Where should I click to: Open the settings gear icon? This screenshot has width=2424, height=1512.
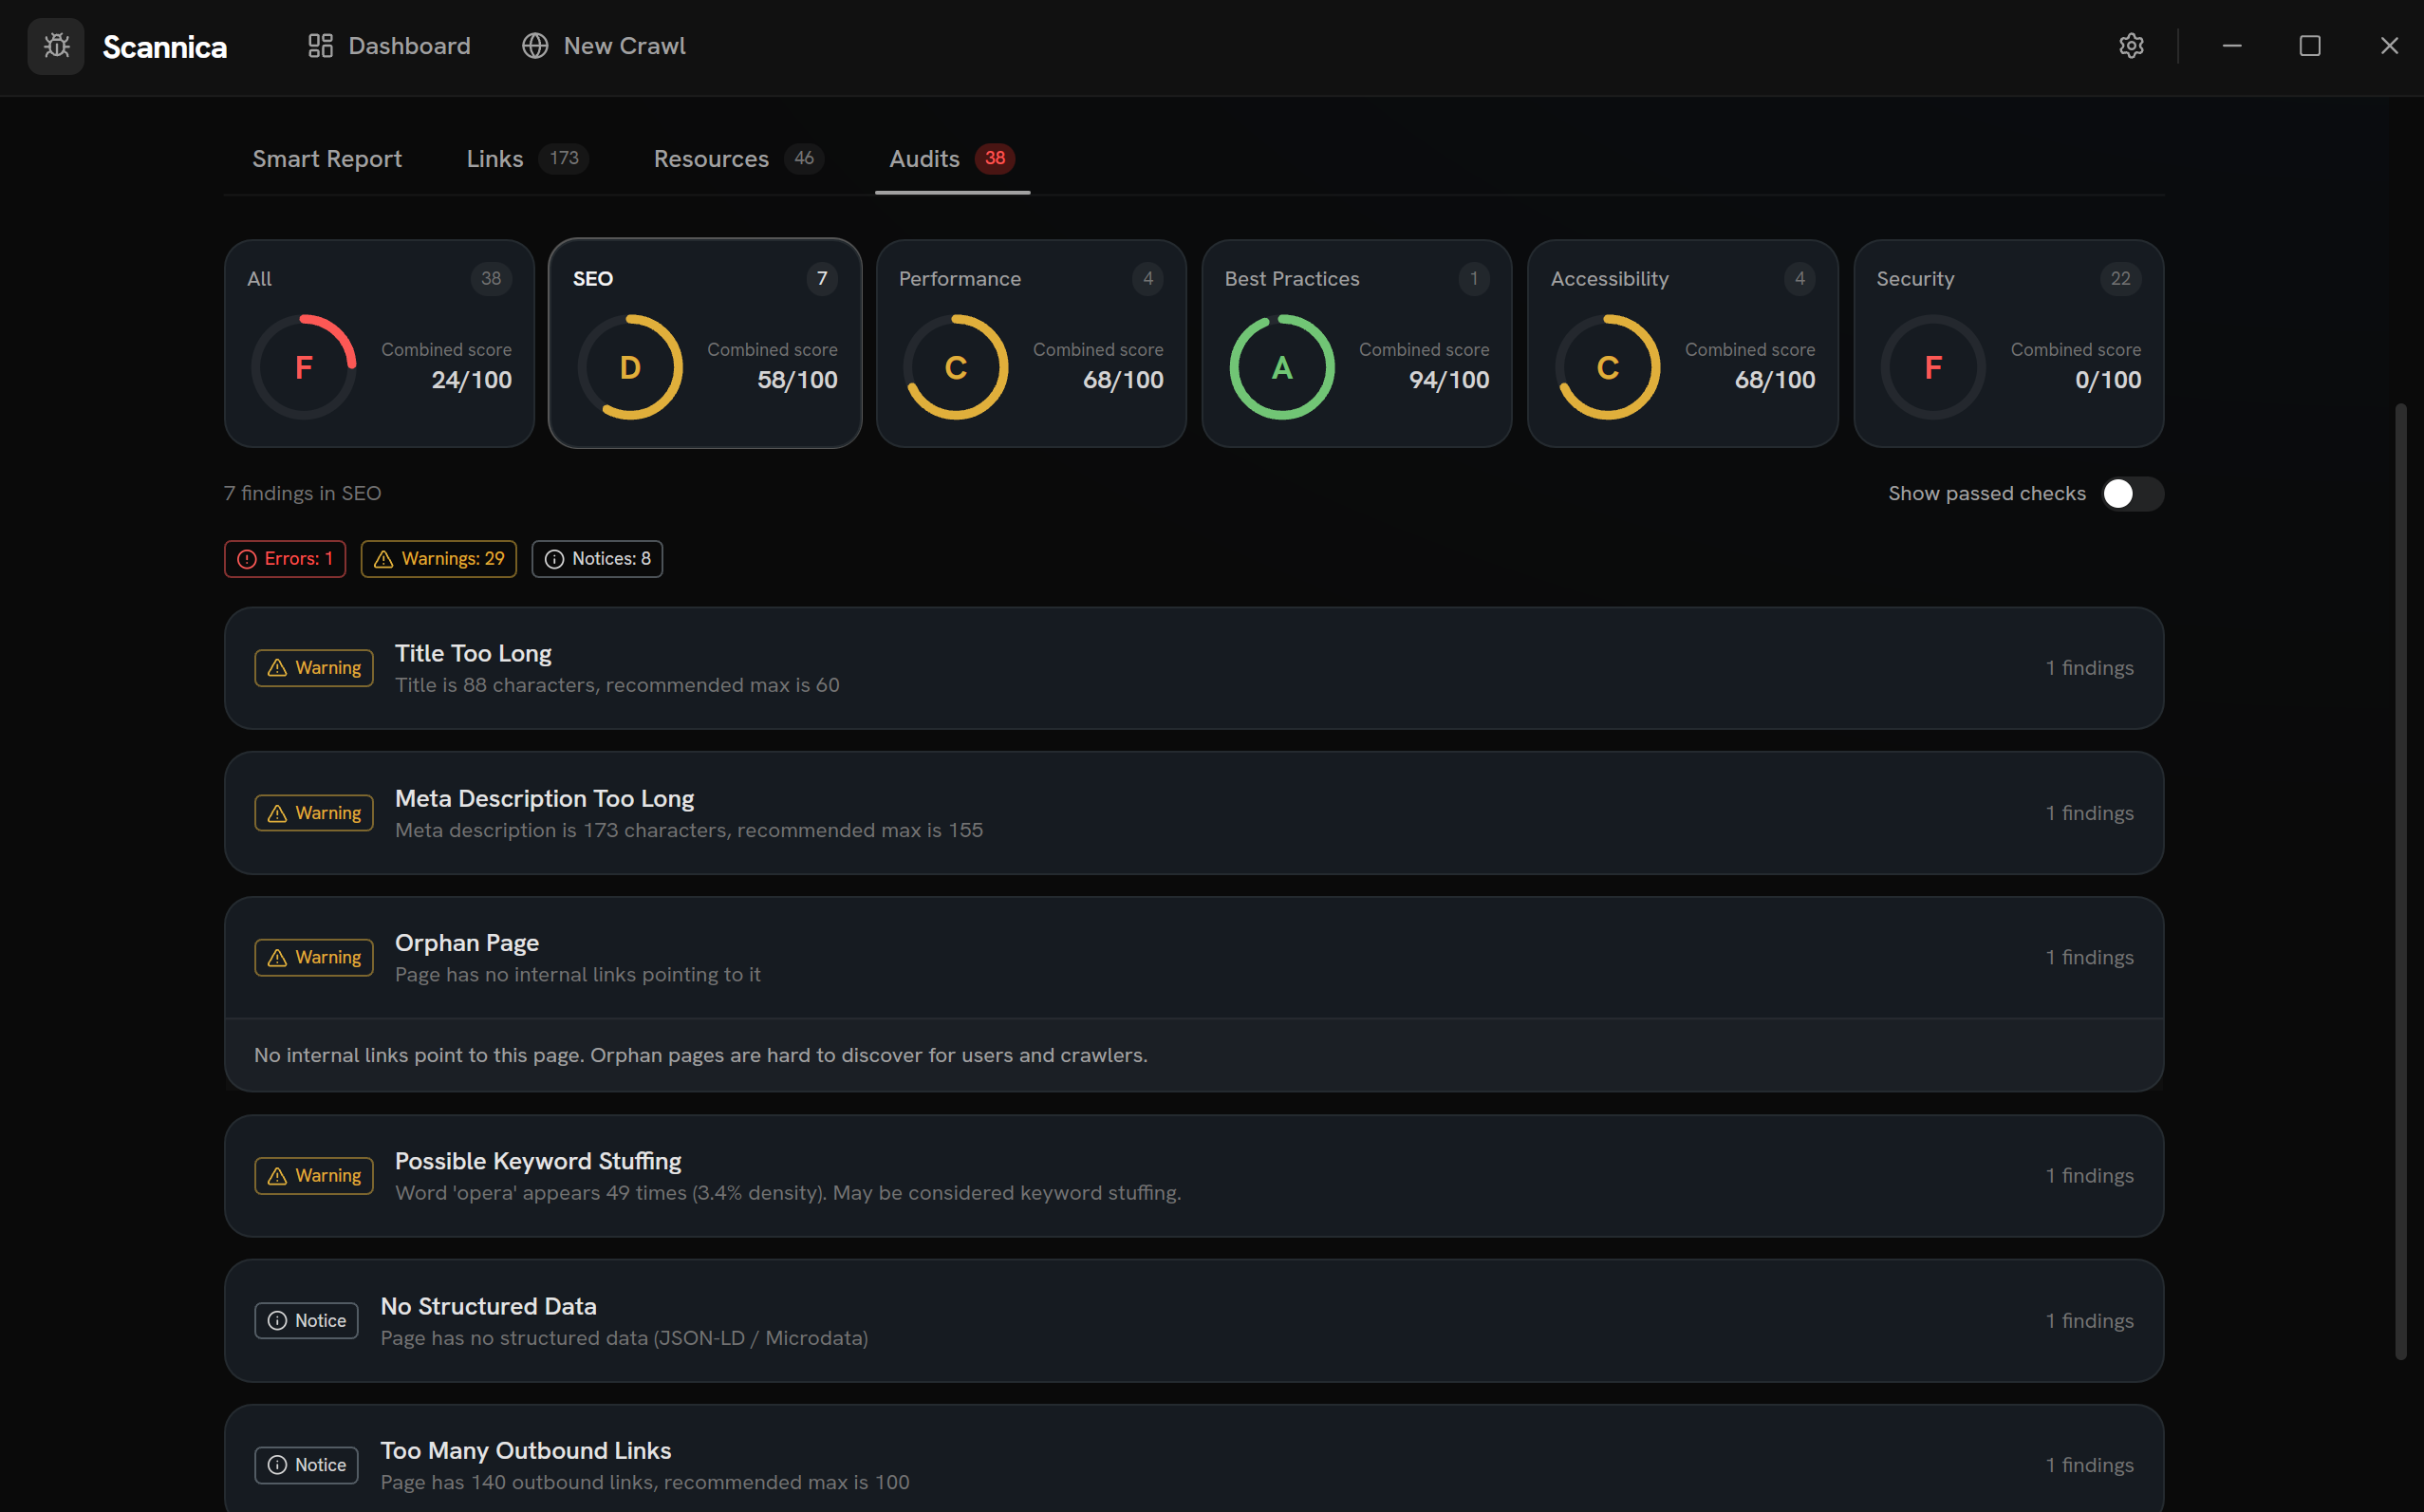click(x=2131, y=45)
